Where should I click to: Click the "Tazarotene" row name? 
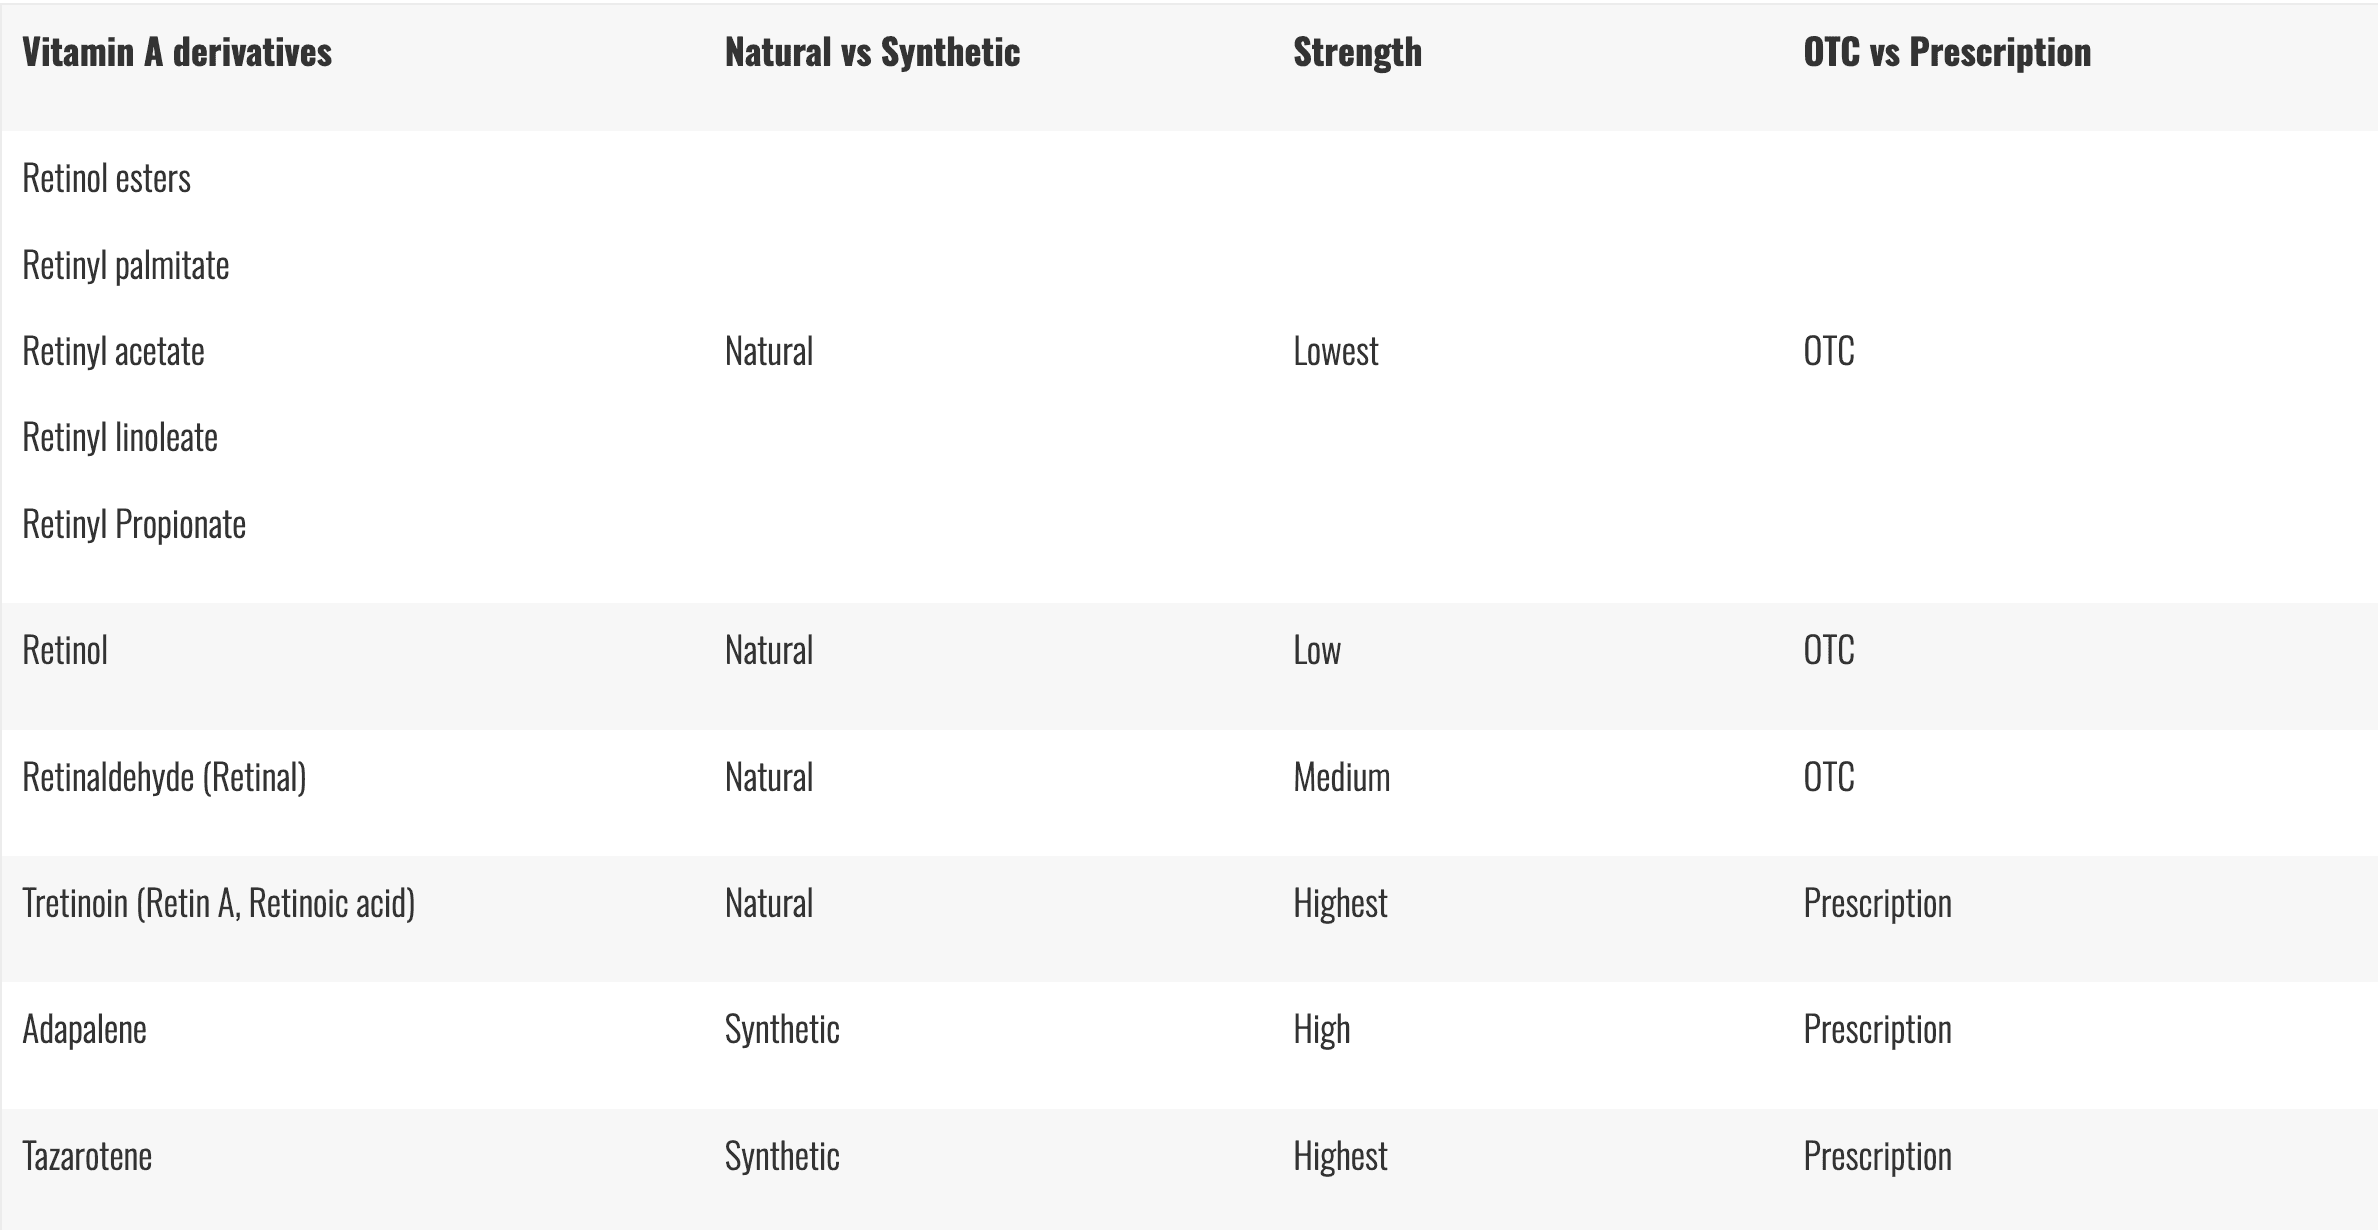click(87, 1157)
